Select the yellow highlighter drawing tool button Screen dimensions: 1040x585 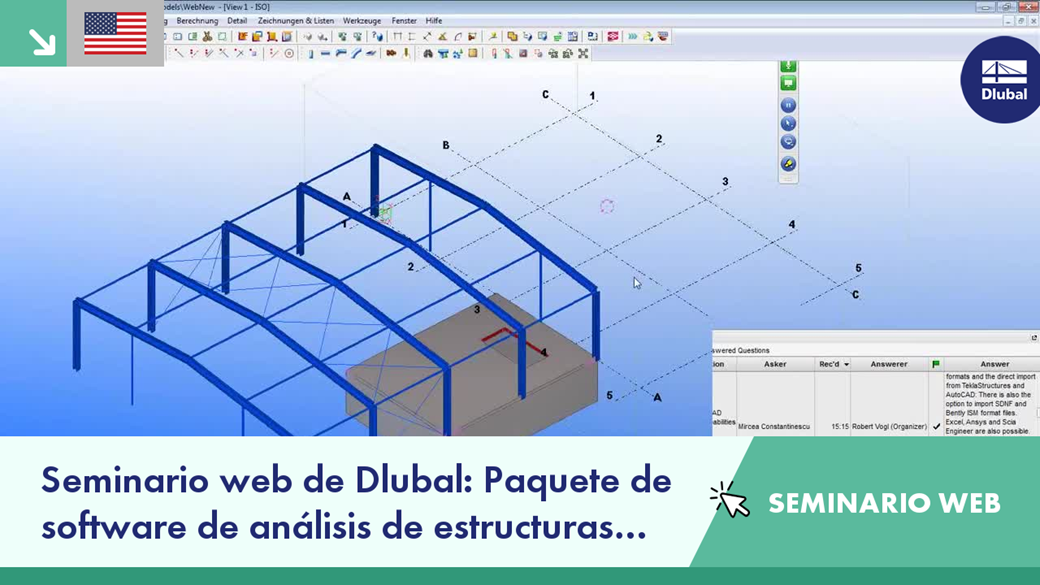tap(788, 163)
